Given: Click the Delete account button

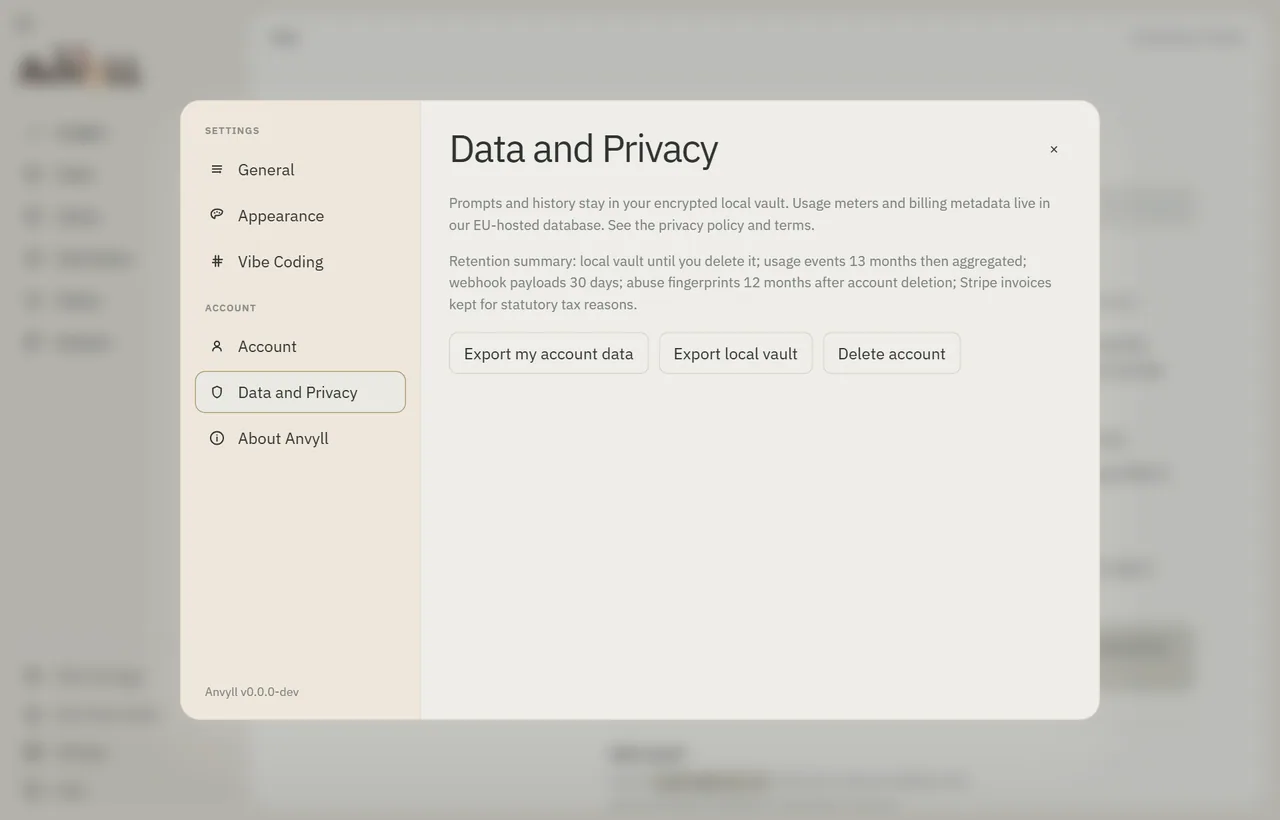Looking at the screenshot, I should click(891, 353).
